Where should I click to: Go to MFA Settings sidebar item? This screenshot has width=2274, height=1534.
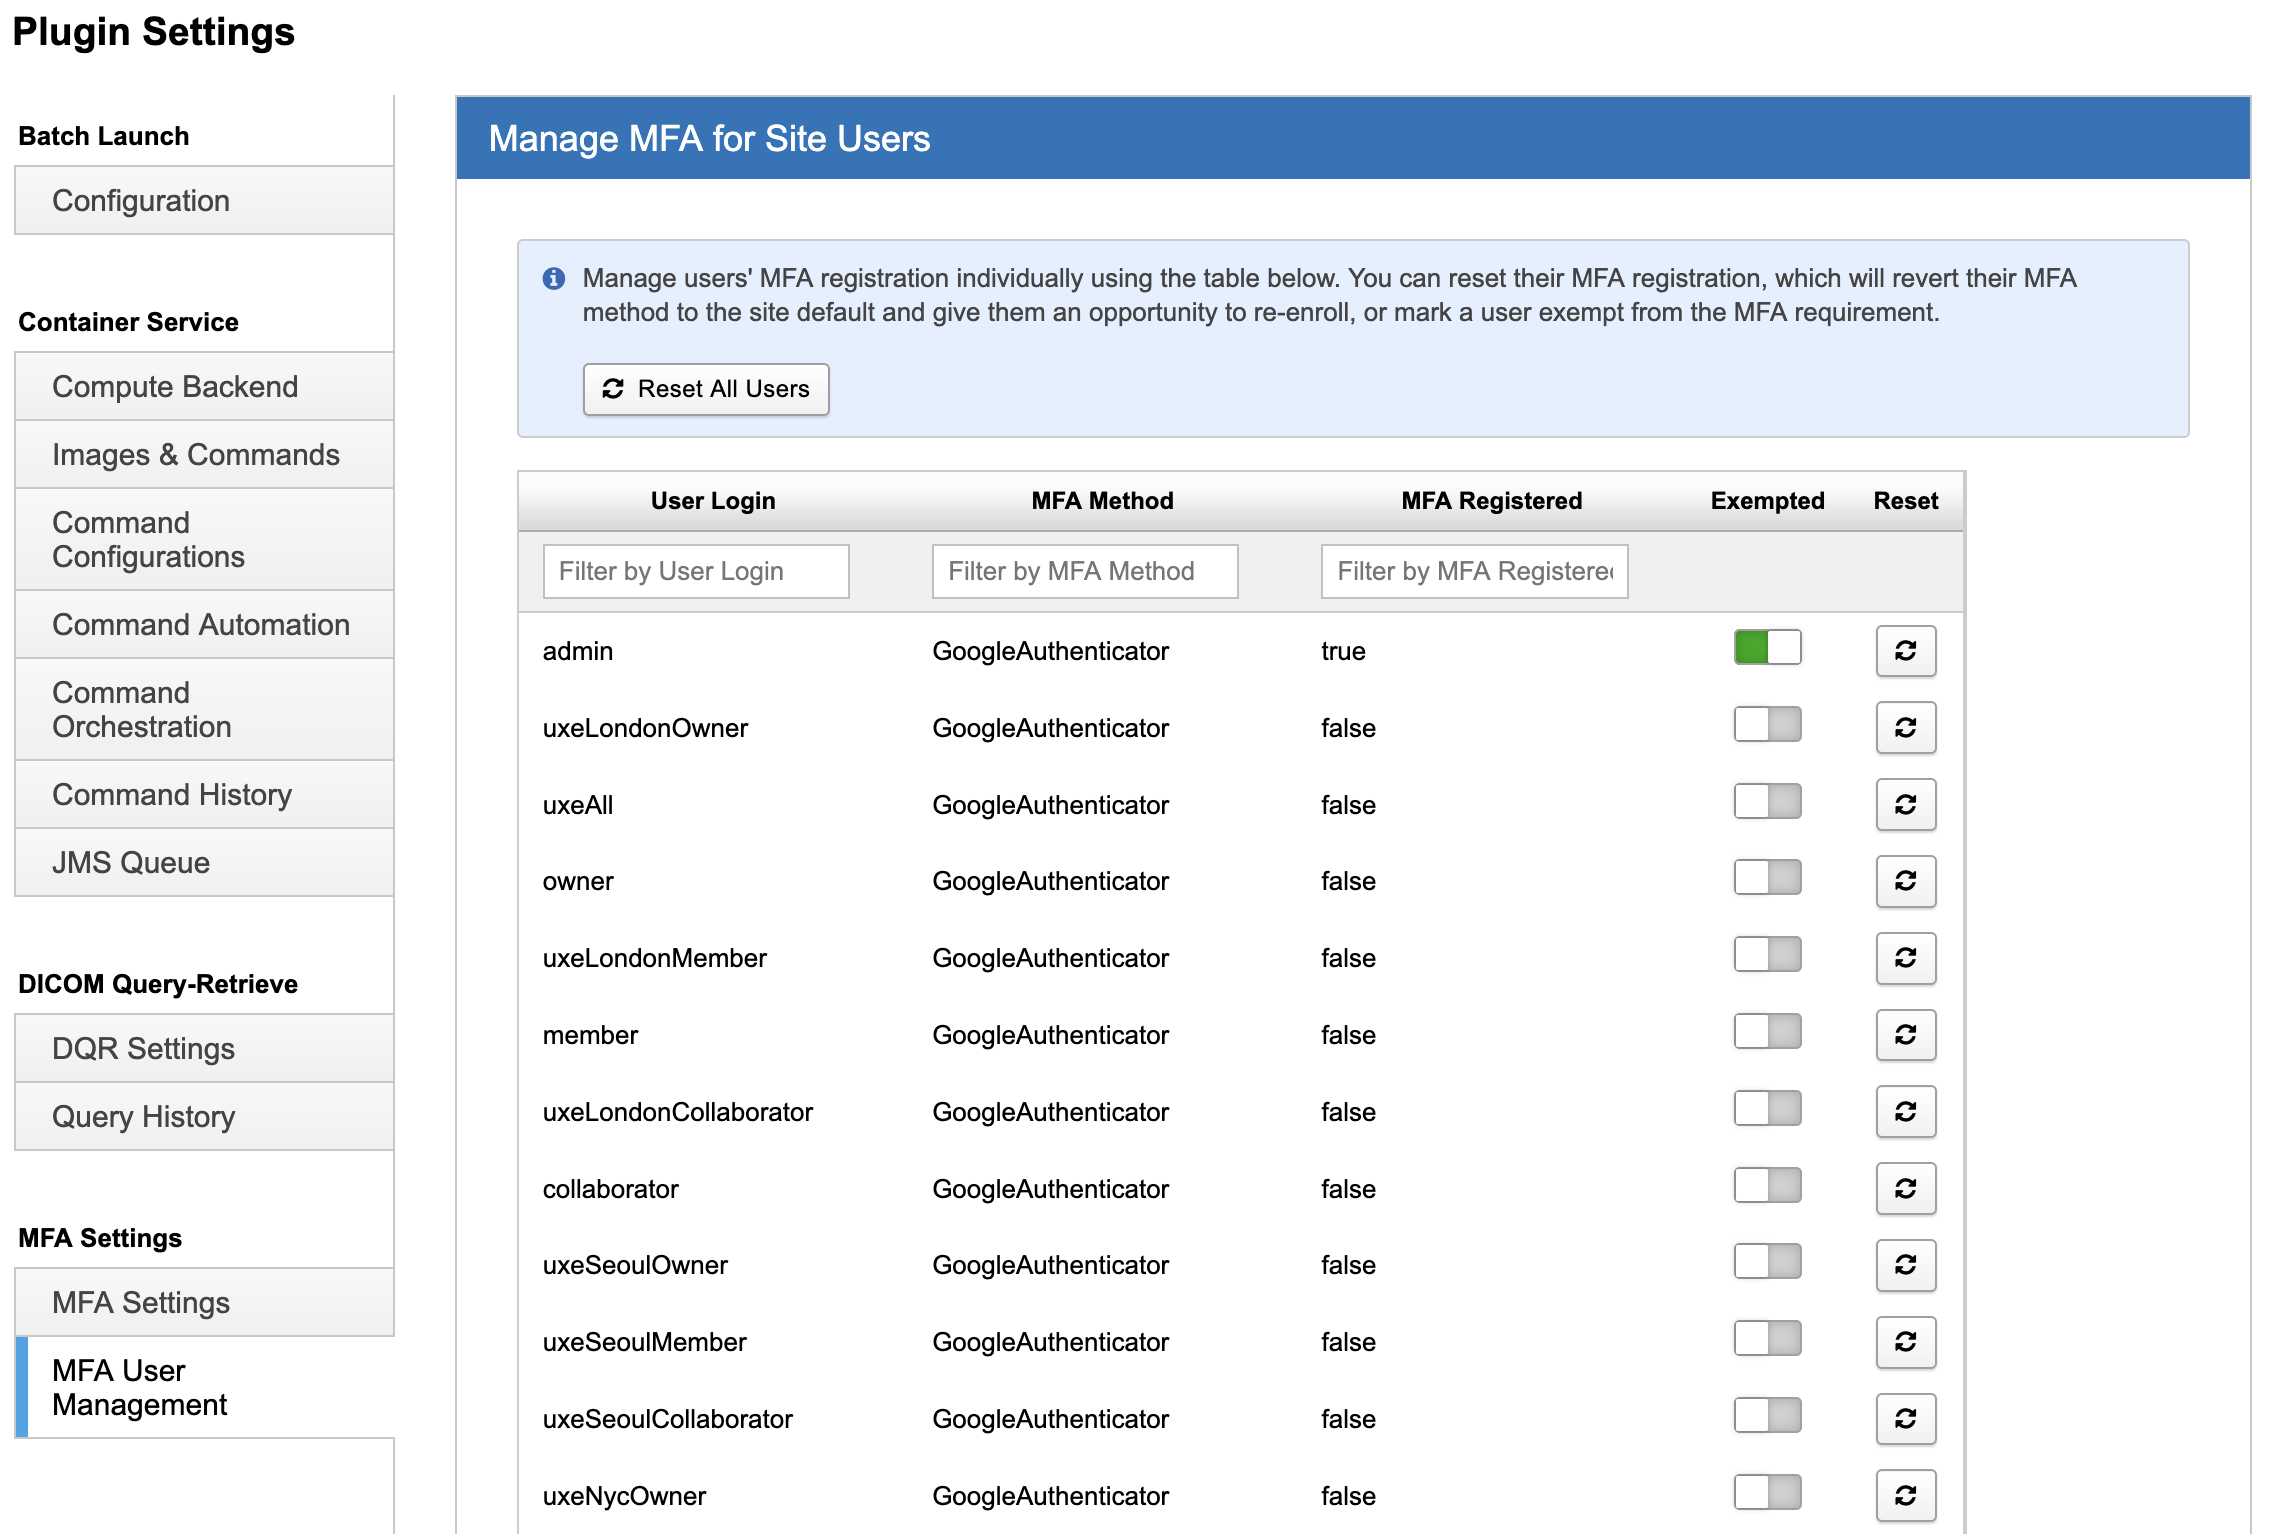tap(141, 1303)
